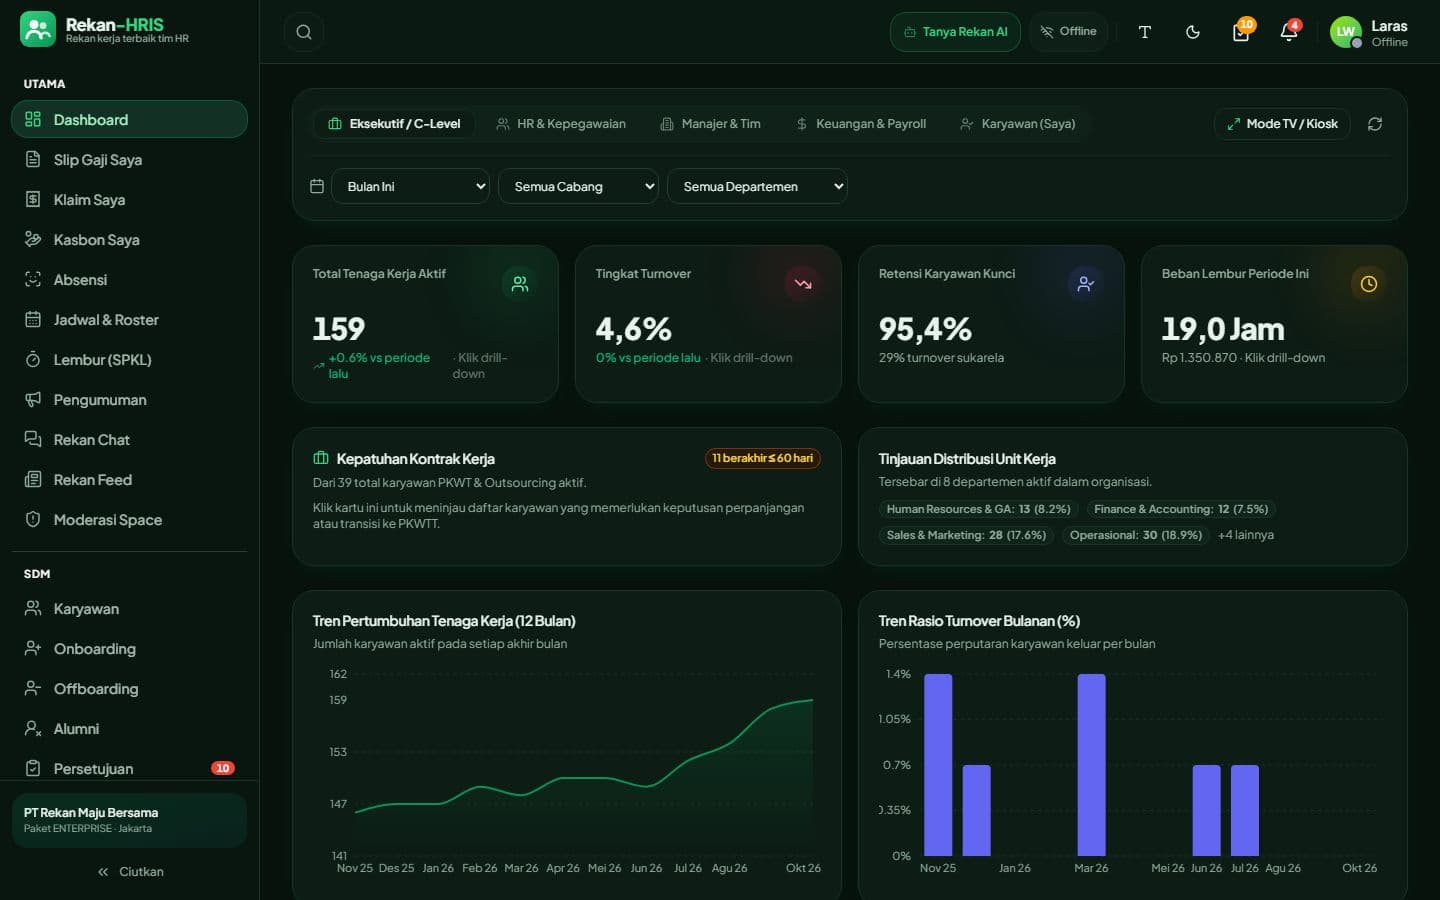Open the Offboarding sidebar item
Image resolution: width=1440 pixels, height=900 pixels.
[129, 689]
